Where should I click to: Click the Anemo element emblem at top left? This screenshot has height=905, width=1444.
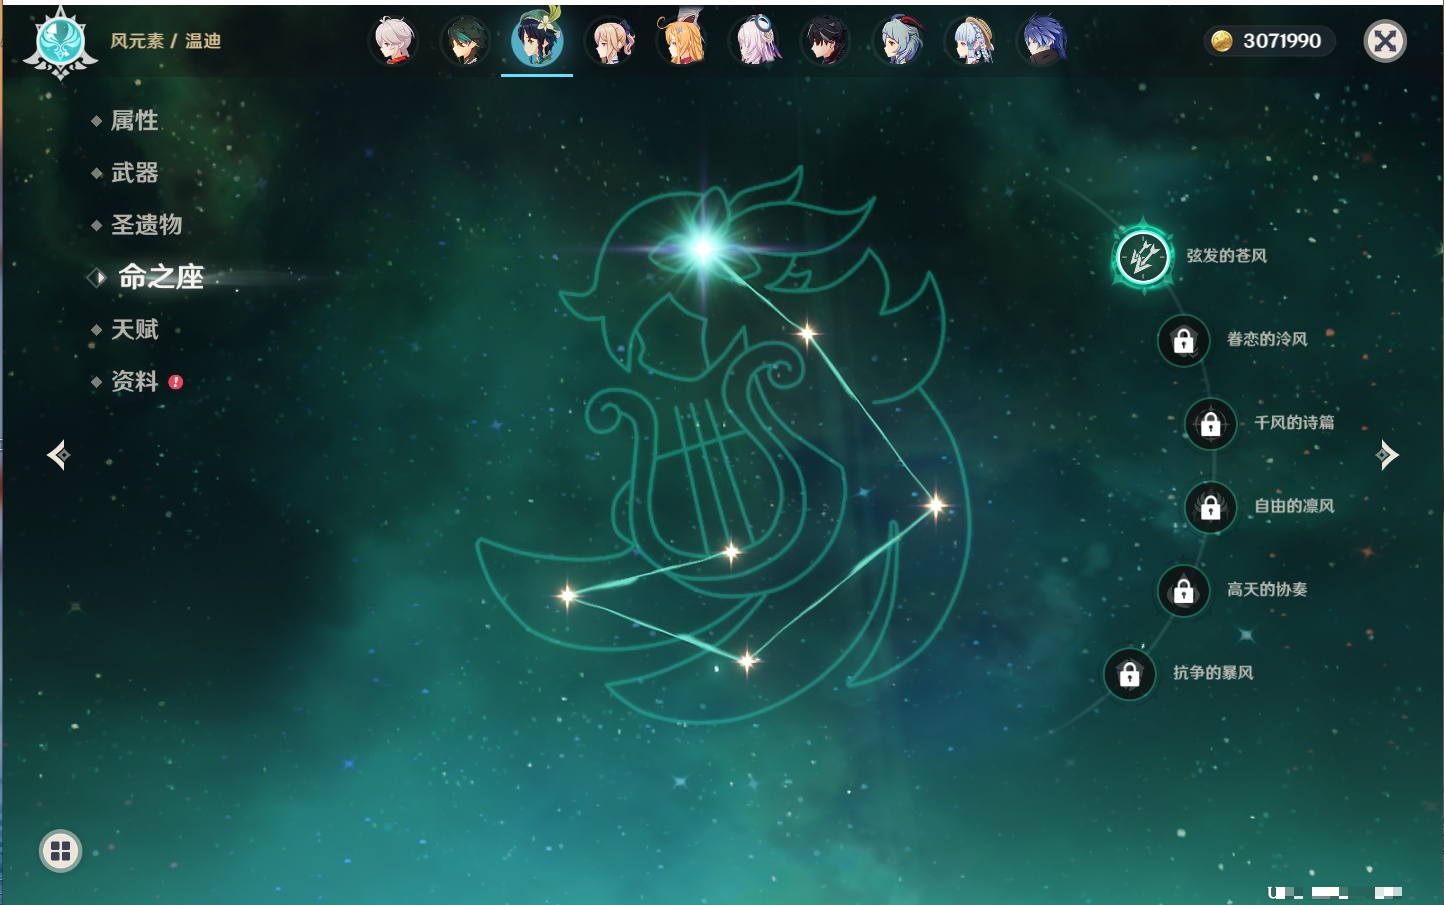tap(60, 42)
